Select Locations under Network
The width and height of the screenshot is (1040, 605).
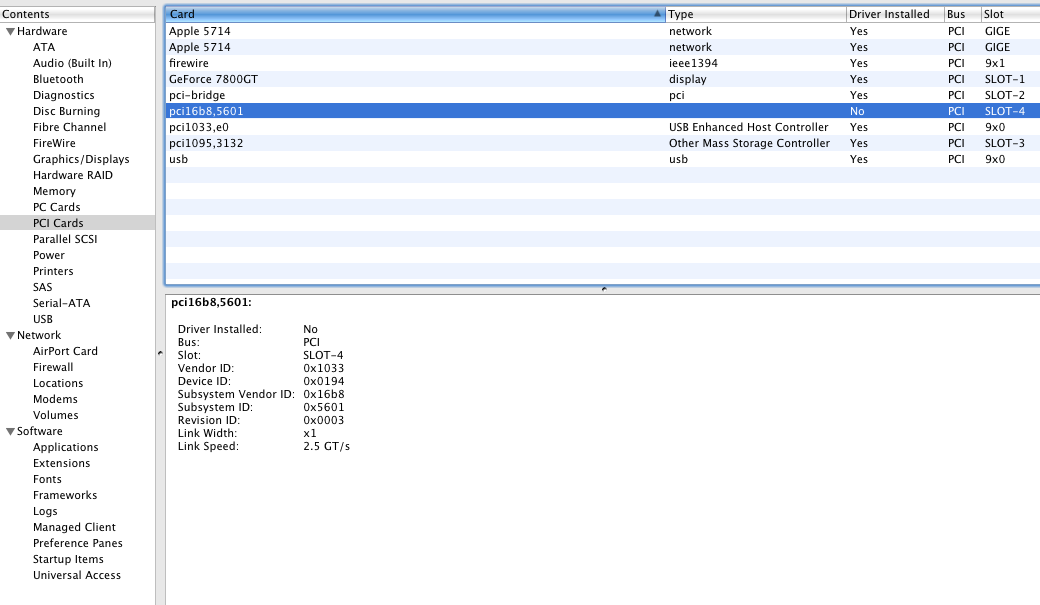(58, 383)
